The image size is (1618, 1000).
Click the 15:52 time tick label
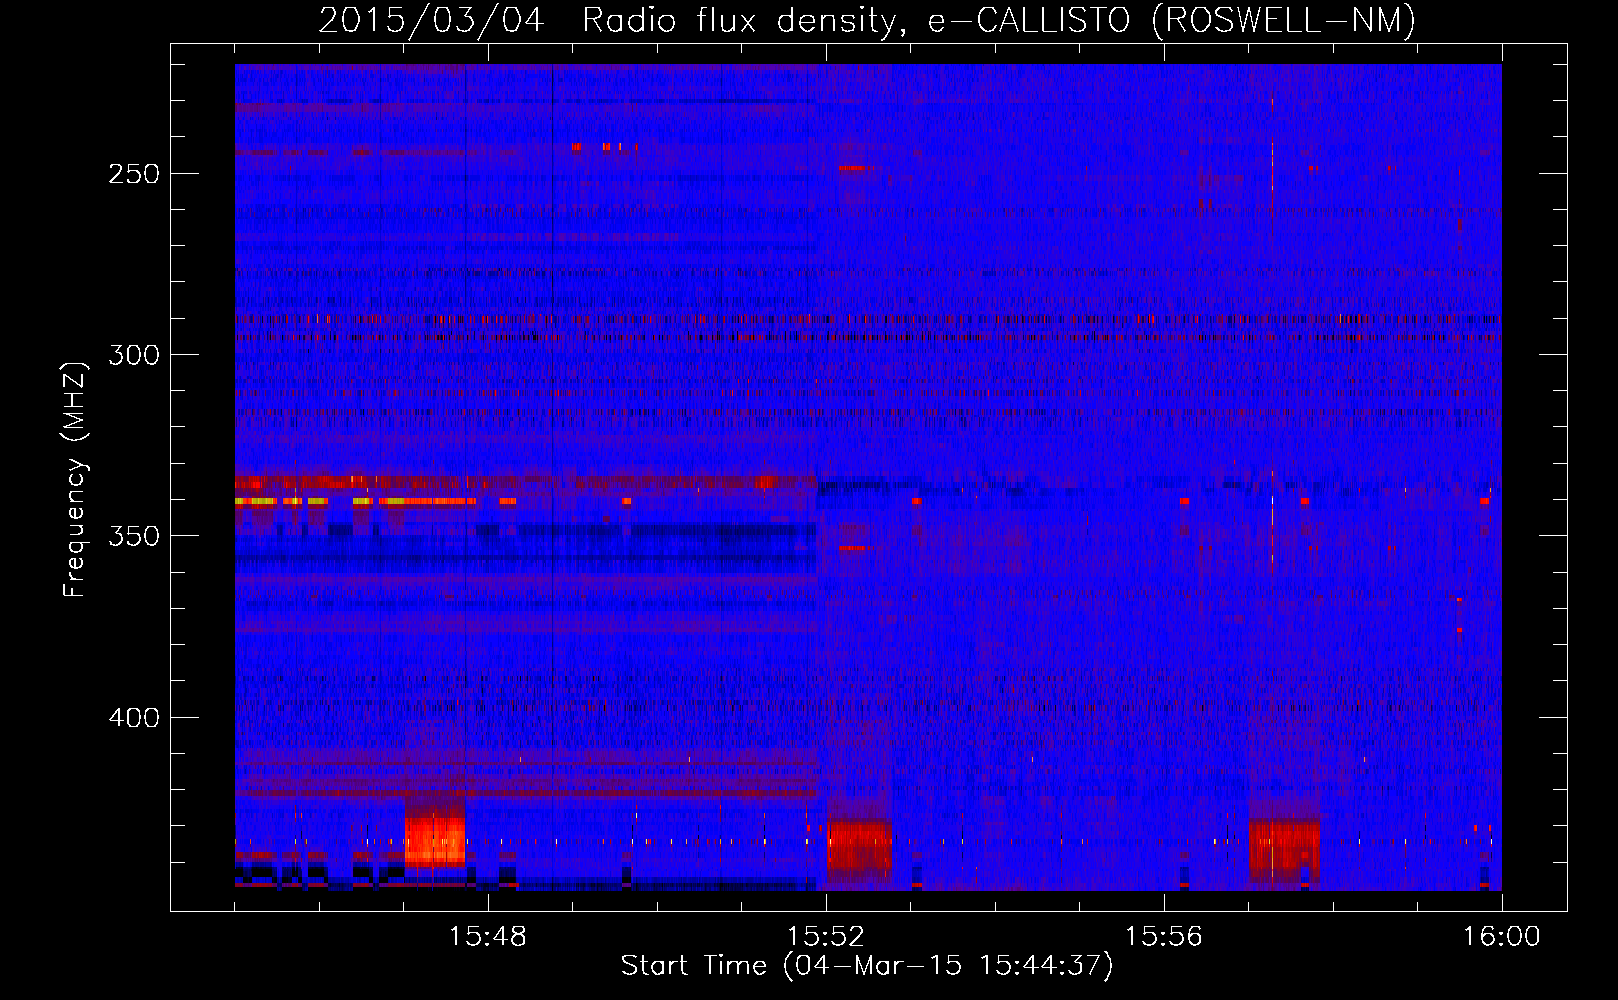click(x=825, y=937)
